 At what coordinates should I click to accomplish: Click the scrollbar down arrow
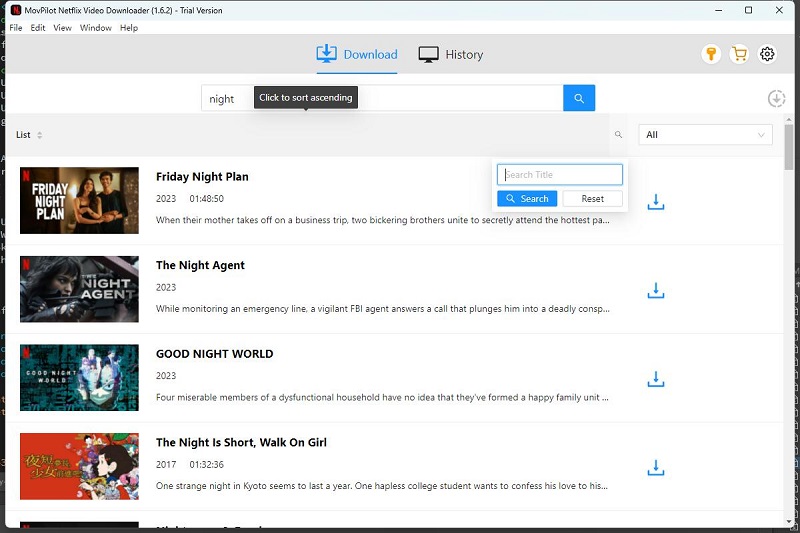789,522
